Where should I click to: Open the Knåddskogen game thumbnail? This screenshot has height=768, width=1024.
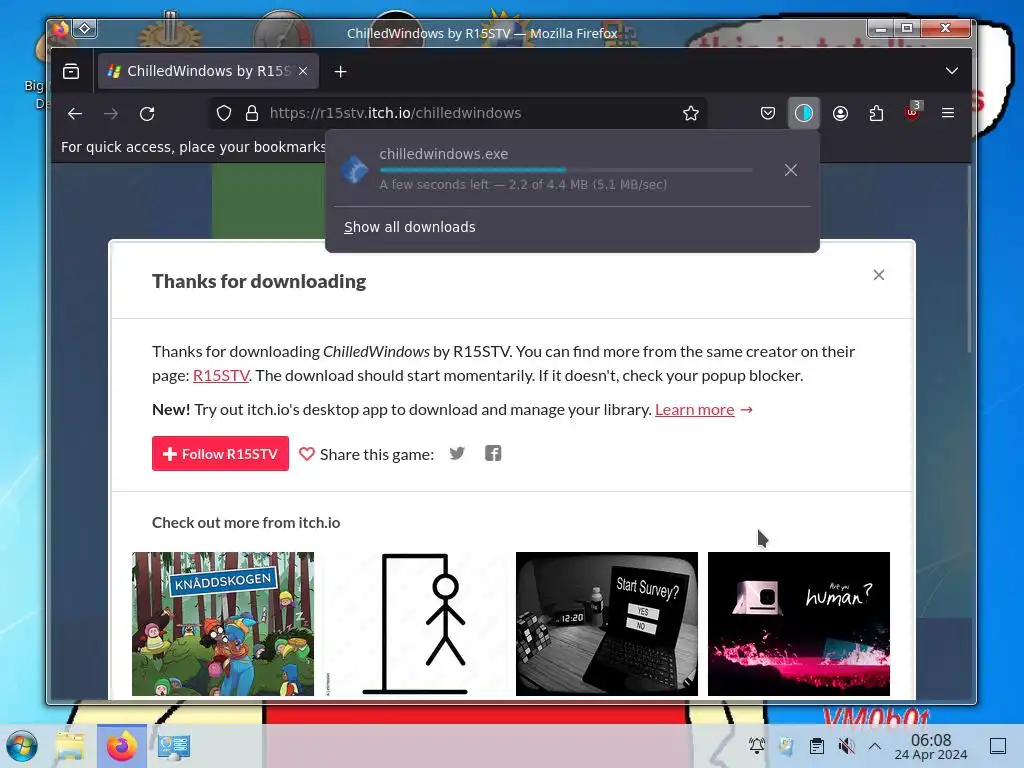pyautogui.click(x=223, y=624)
